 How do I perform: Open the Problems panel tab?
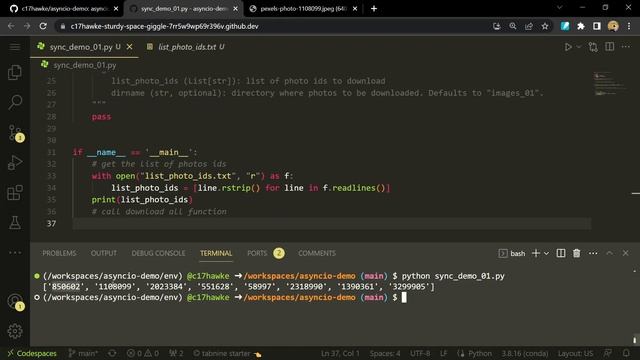[x=59, y=253]
